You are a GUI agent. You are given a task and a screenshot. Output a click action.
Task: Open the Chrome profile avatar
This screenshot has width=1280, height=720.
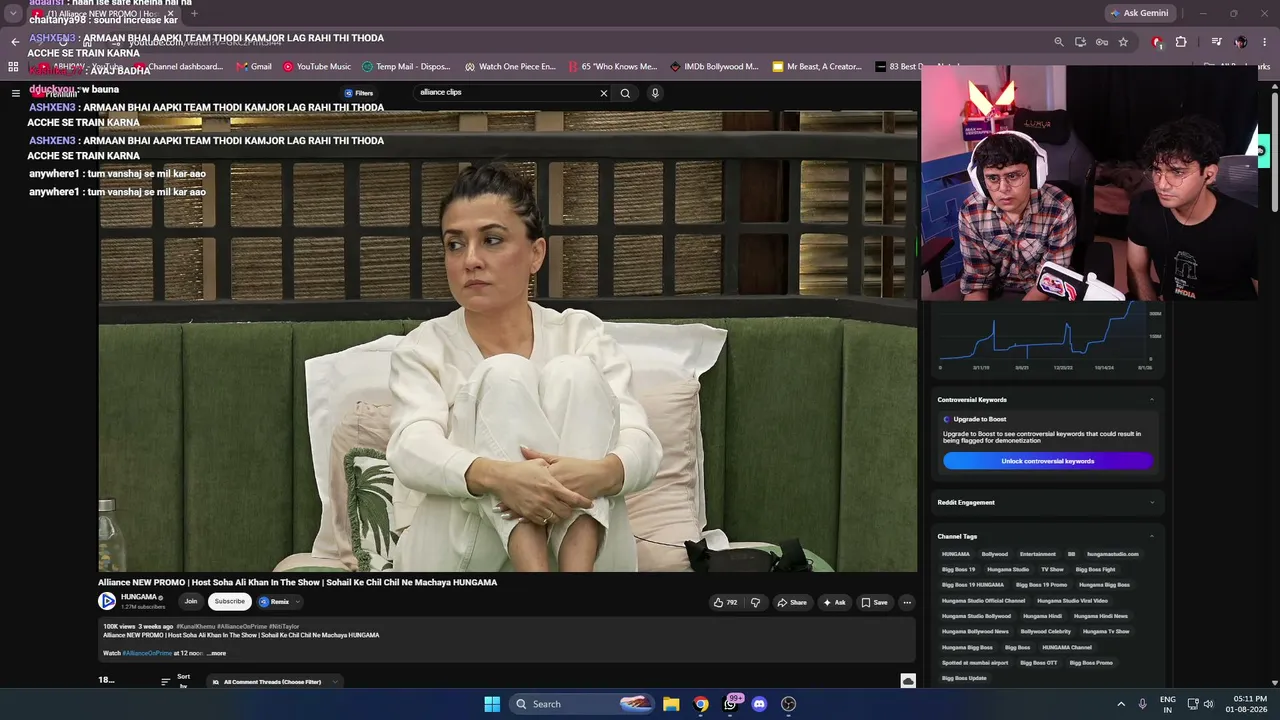(1241, 42)
